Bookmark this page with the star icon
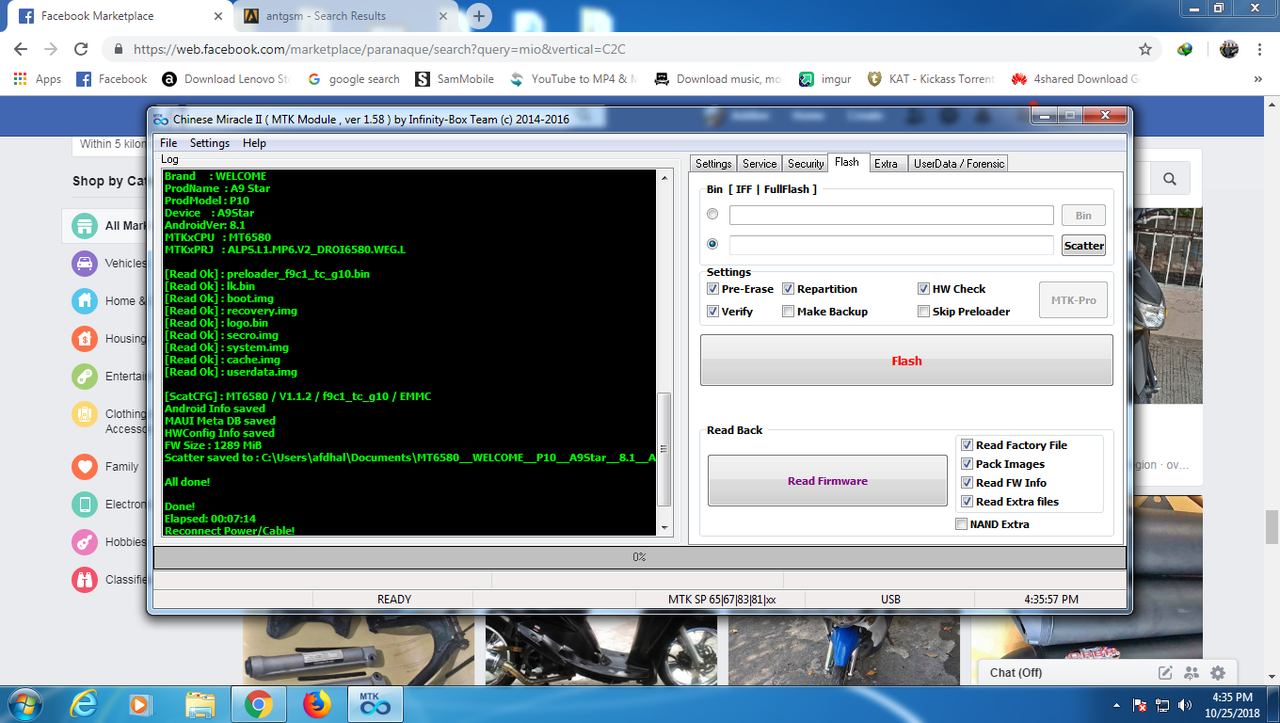 click(x=1145, y=49)
